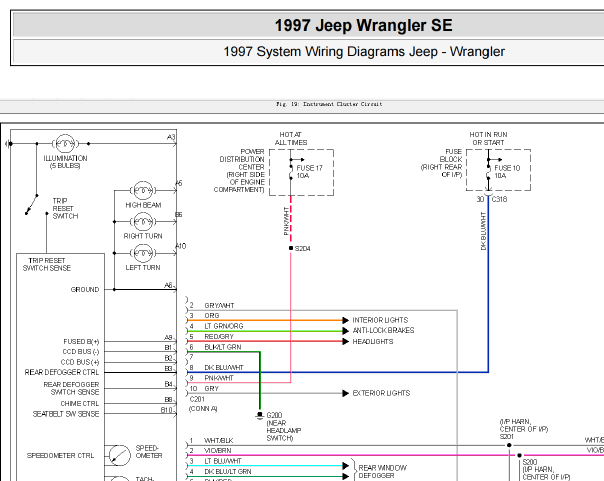Click the S204 splice point

click(291, 248)
